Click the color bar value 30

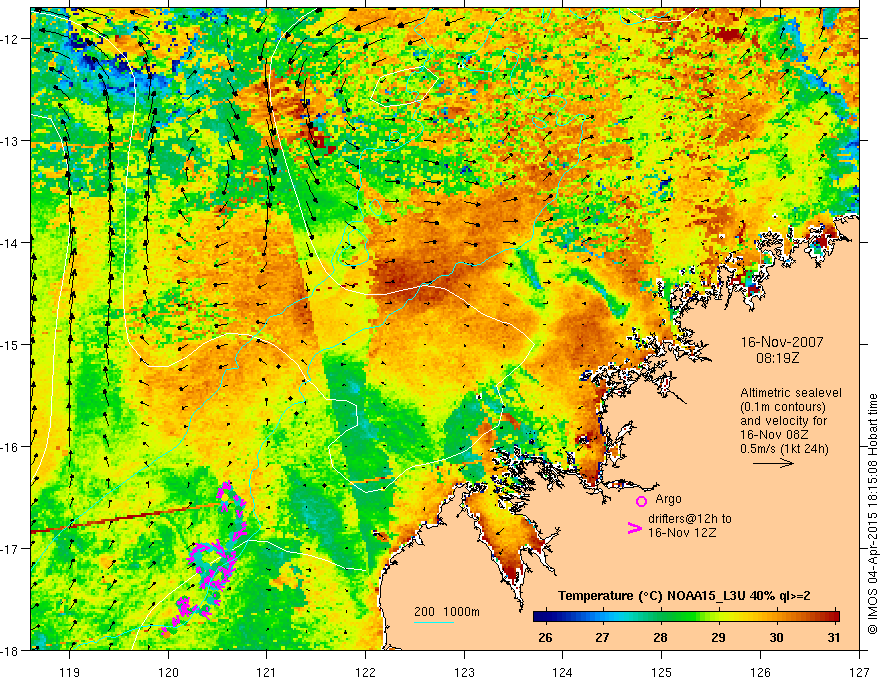coord(776,637)
